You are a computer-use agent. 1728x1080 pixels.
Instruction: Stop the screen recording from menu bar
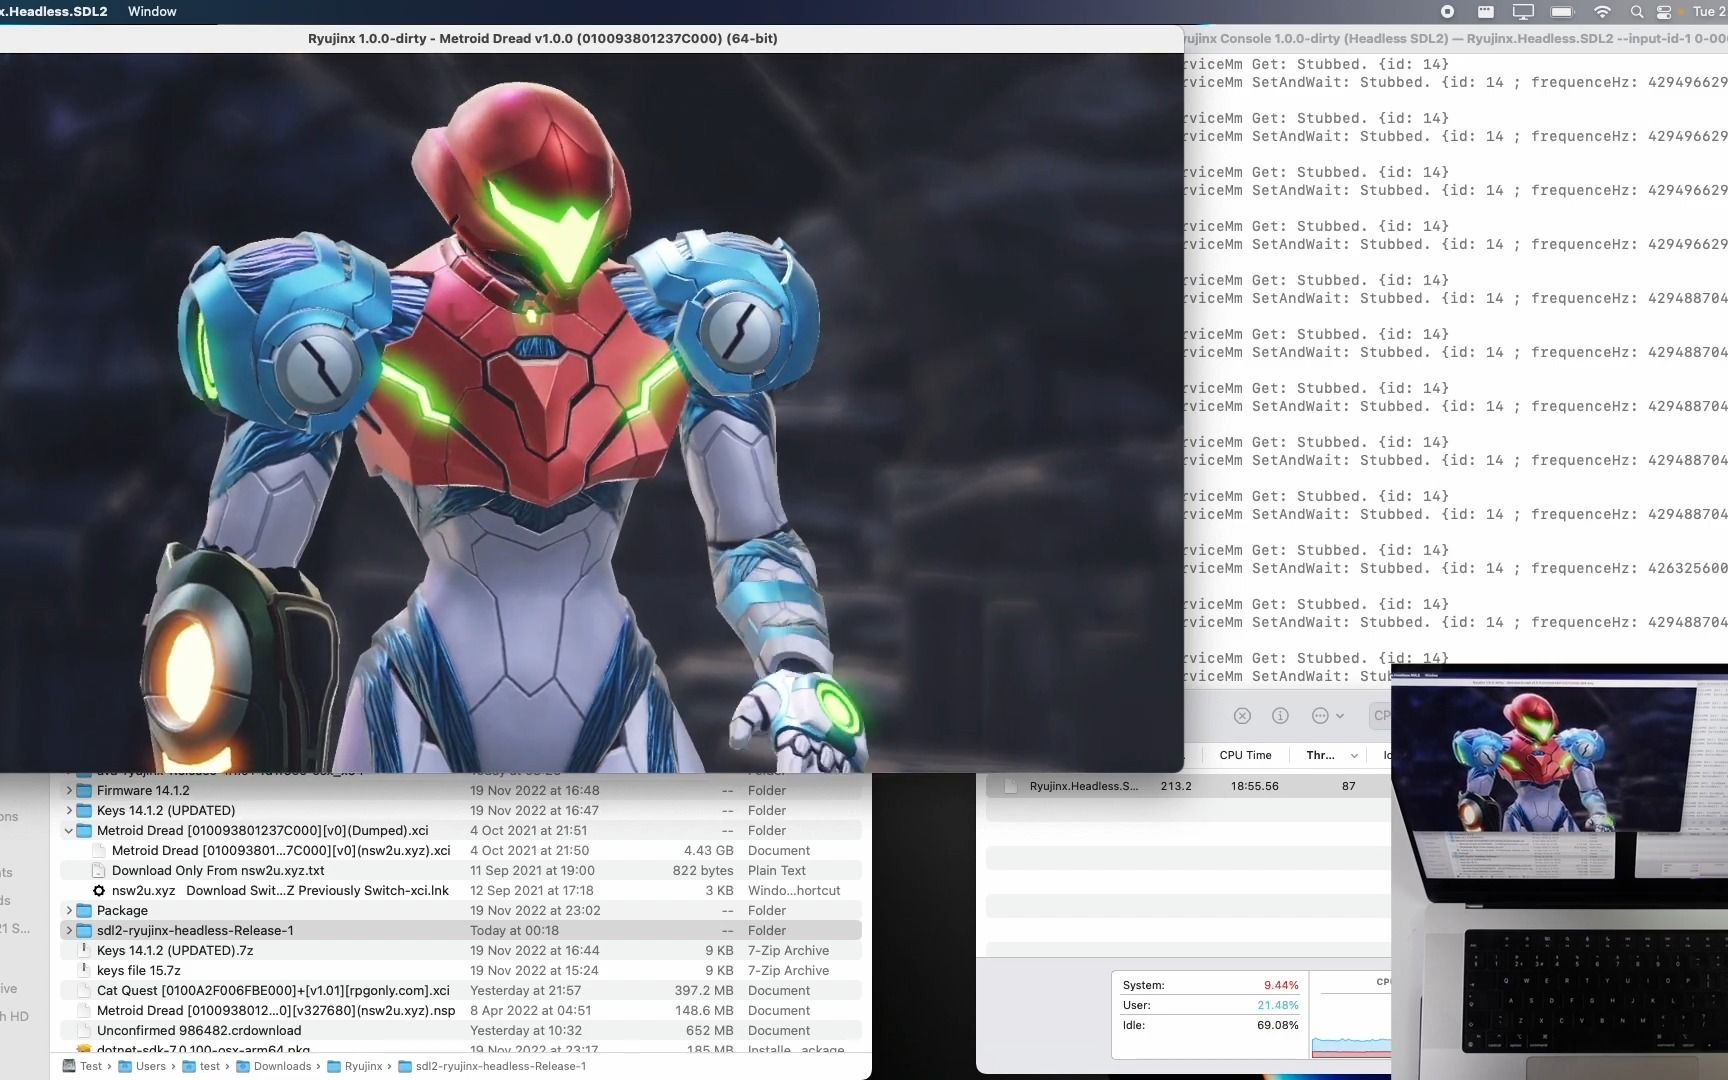[x=1447, y=12]
